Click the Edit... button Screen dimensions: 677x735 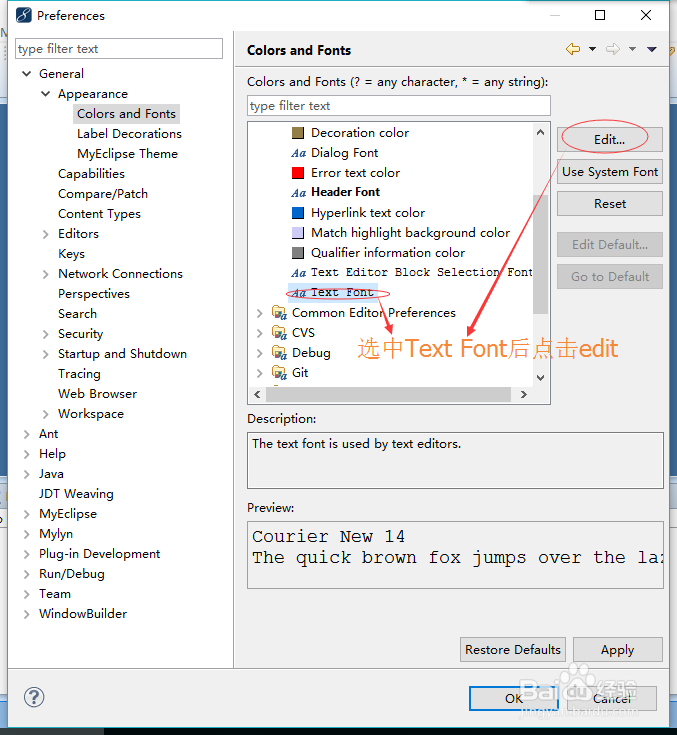[x=609, y=140]
